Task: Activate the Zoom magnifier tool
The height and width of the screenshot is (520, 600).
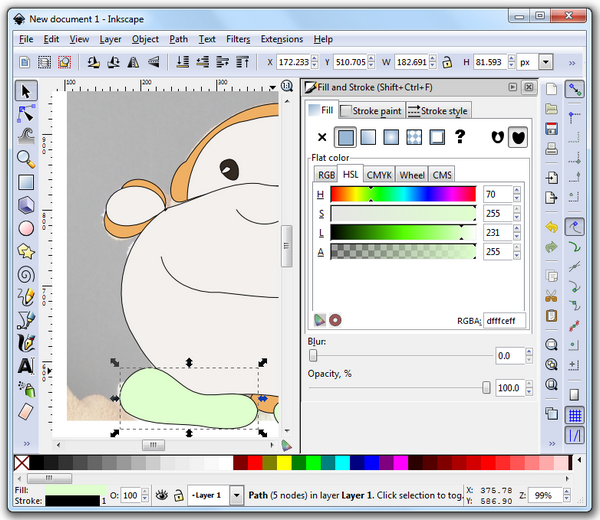Action: click(x=26, y=159)
